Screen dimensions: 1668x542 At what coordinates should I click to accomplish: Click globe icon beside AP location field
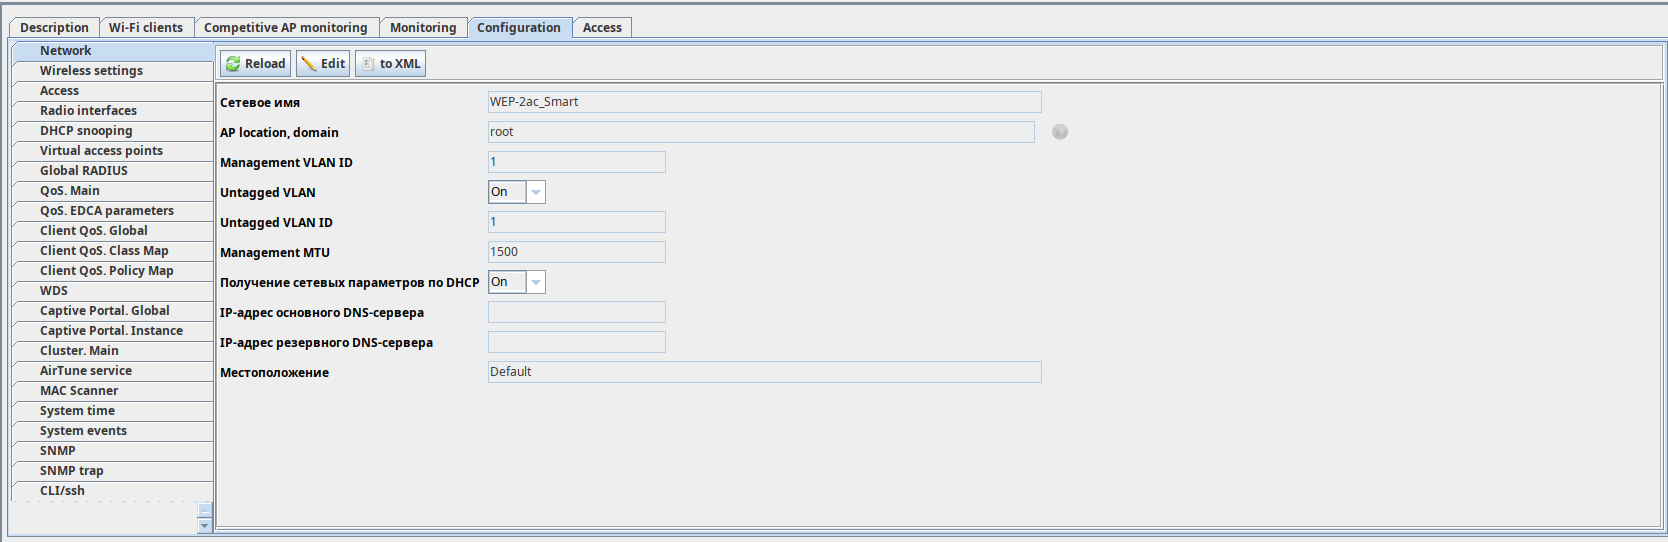coord(1060,132)
